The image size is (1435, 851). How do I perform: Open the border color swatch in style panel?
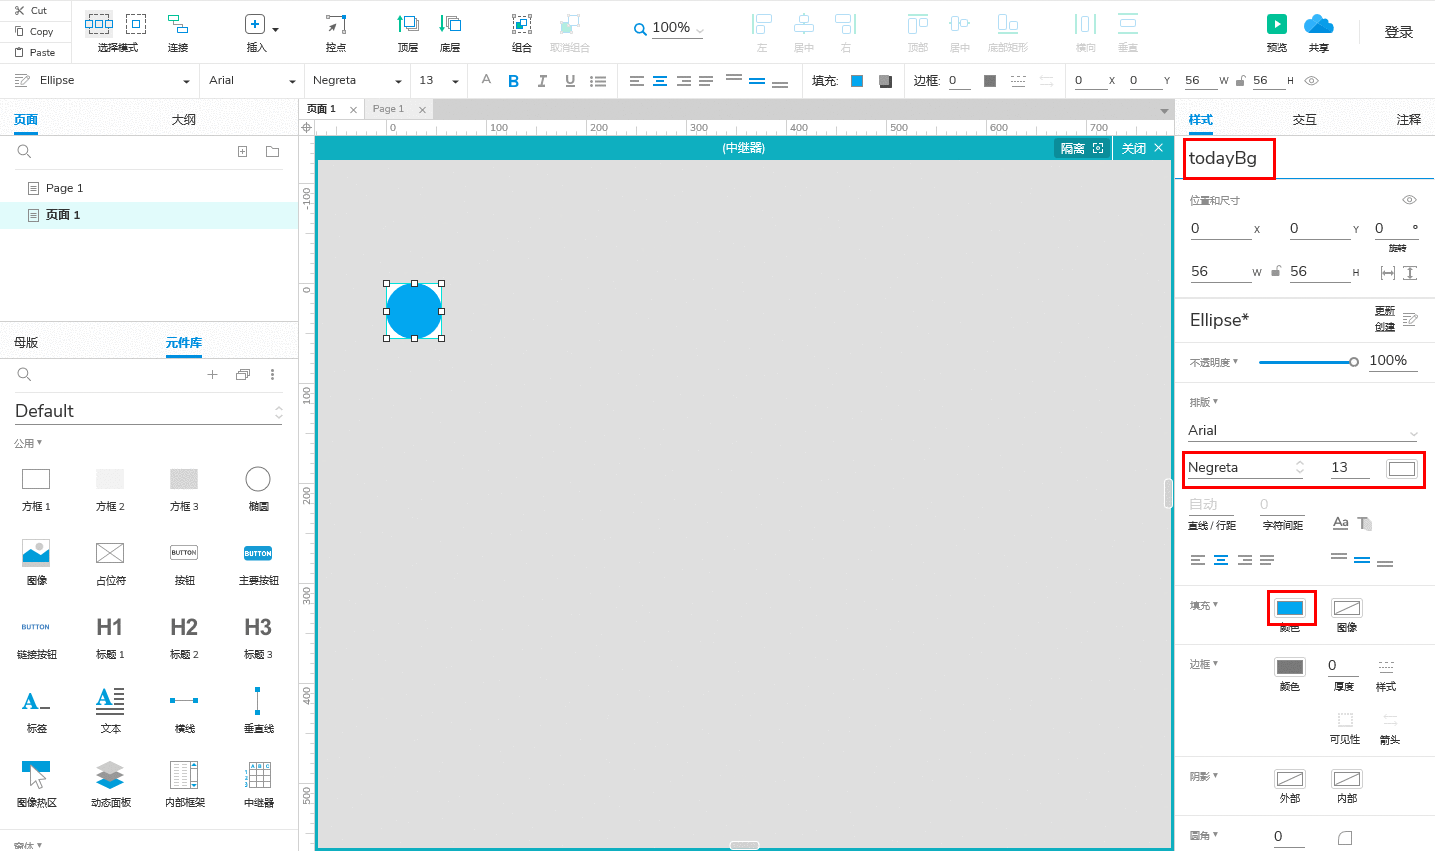click(x=1290, y=667)
